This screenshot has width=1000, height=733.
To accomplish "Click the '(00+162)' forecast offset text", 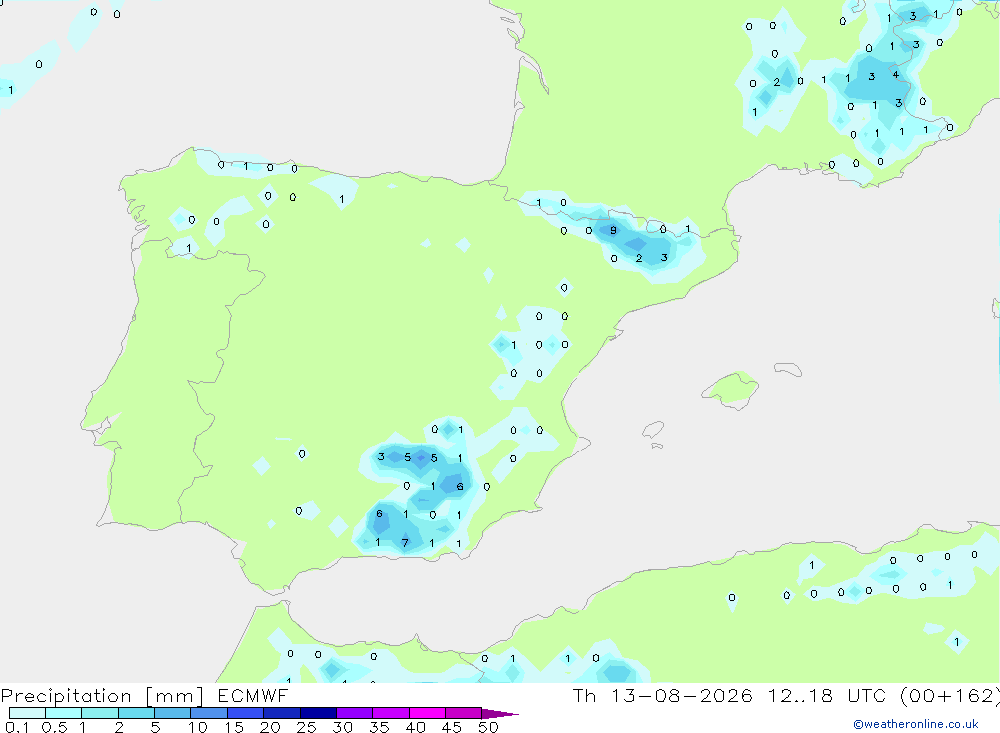I will (x=950, y=695).
